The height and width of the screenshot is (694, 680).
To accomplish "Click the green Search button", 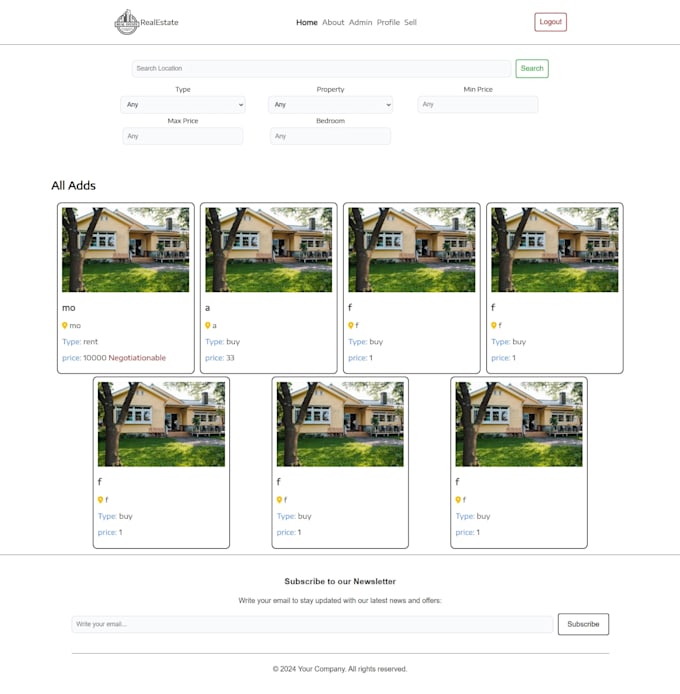I will pyautogui.click(x=532, y=69).
